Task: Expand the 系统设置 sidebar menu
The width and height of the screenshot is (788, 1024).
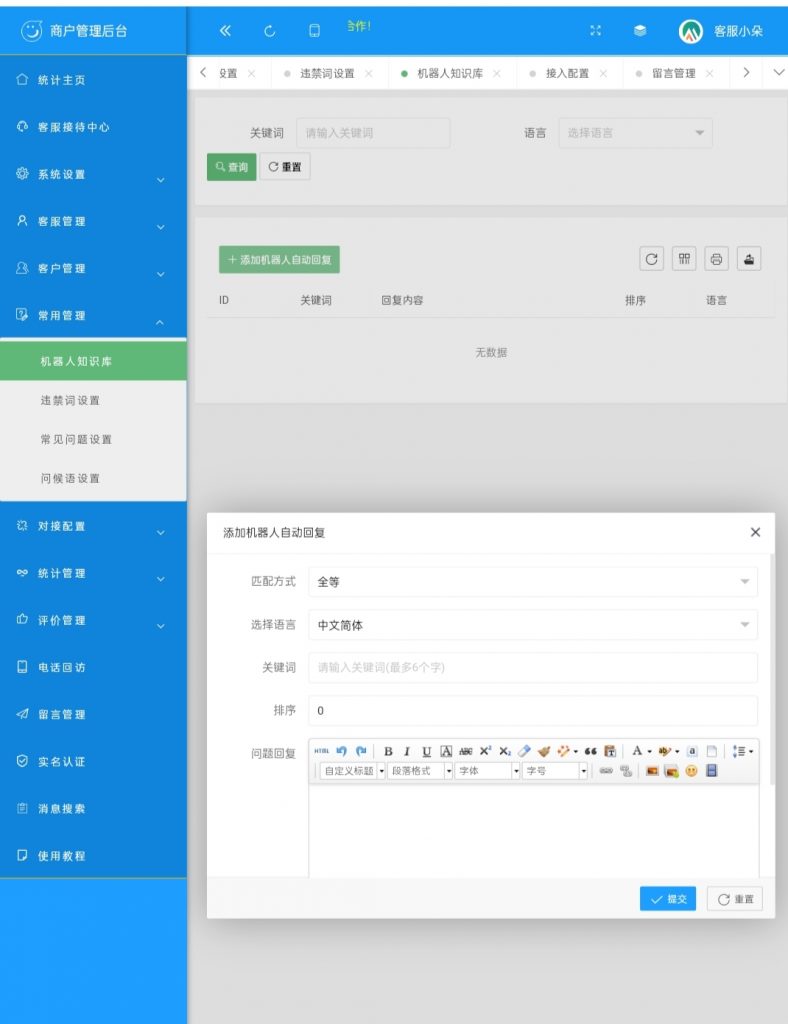Action: click(93, 175)
